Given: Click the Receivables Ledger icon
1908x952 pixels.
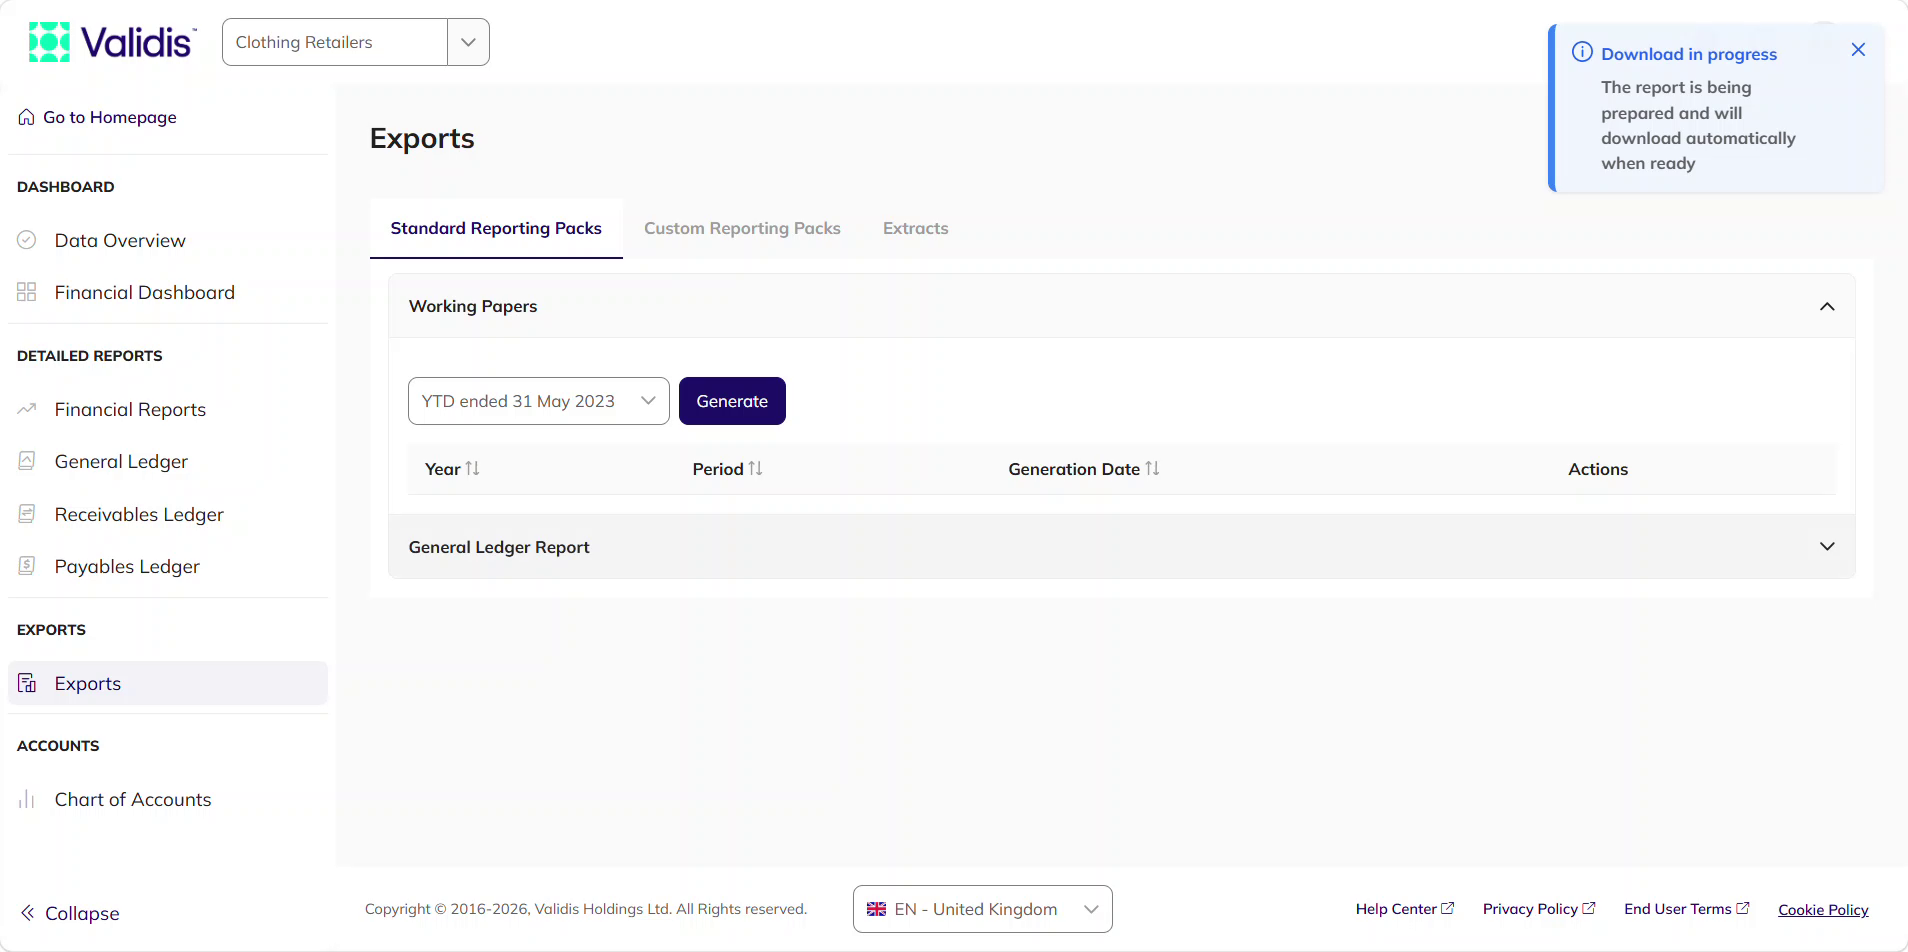Looking at the screenshot, I should tap(27, 514).
